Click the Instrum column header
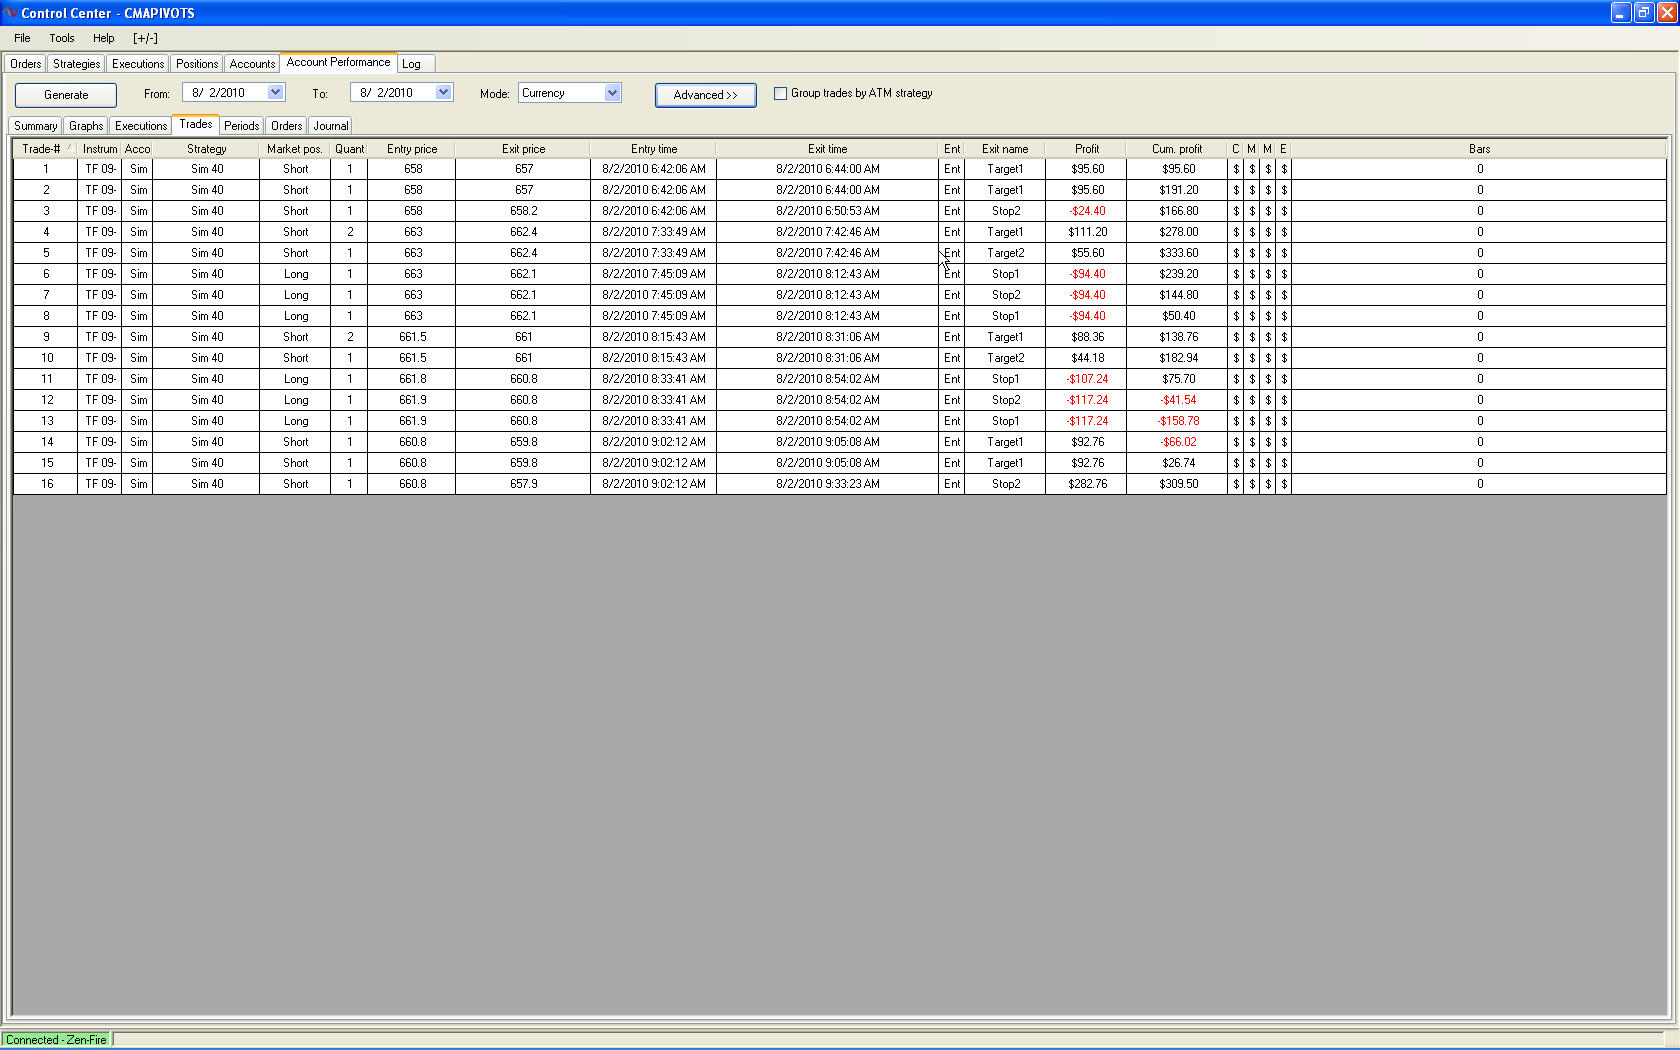 100,149
